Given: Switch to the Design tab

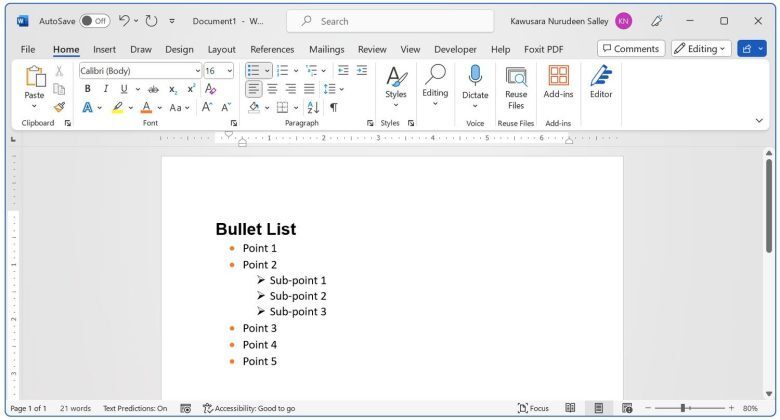Looking at the screenshot, I should (179, 49).
